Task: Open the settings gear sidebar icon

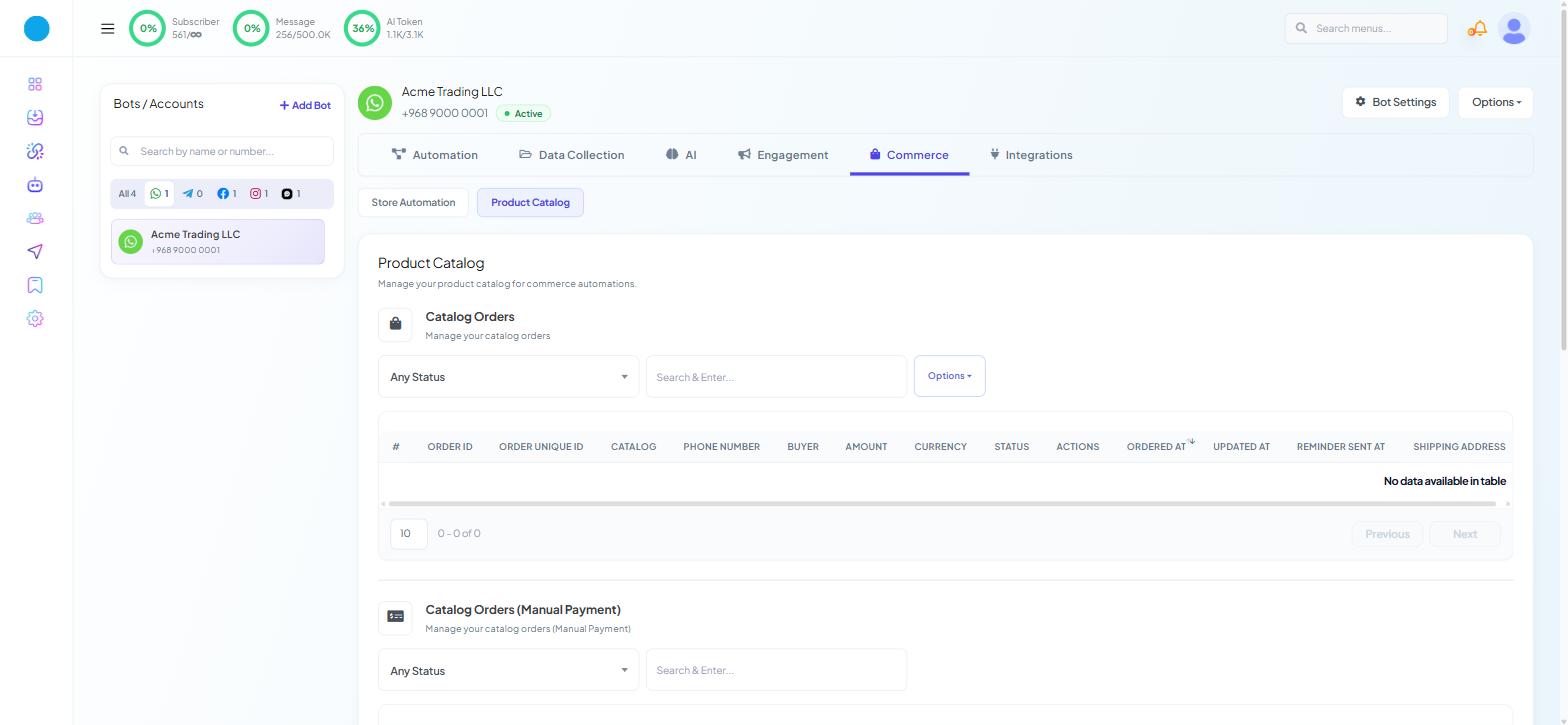Action: coord(35,319)
